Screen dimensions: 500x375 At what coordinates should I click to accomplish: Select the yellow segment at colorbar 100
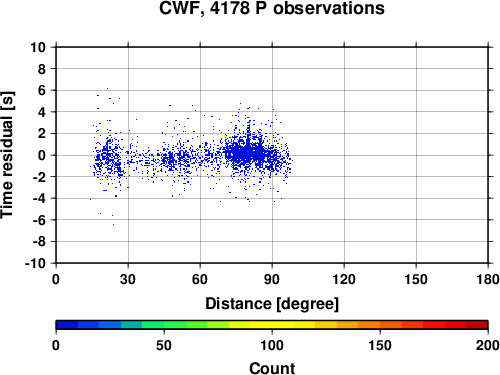click(272, 325)
